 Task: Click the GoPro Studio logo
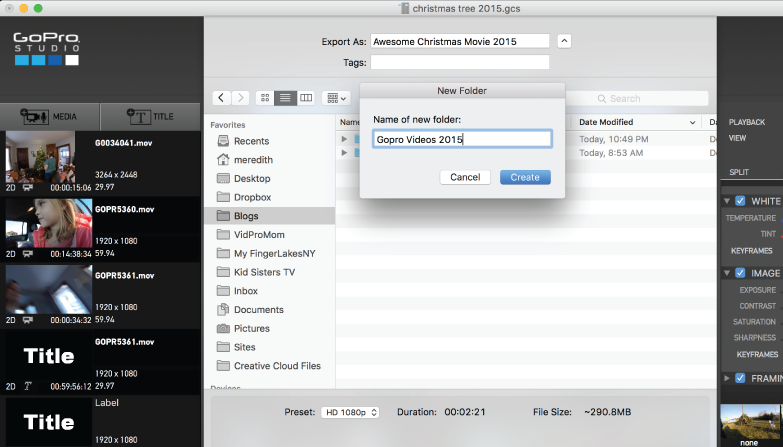coord(46,48)
